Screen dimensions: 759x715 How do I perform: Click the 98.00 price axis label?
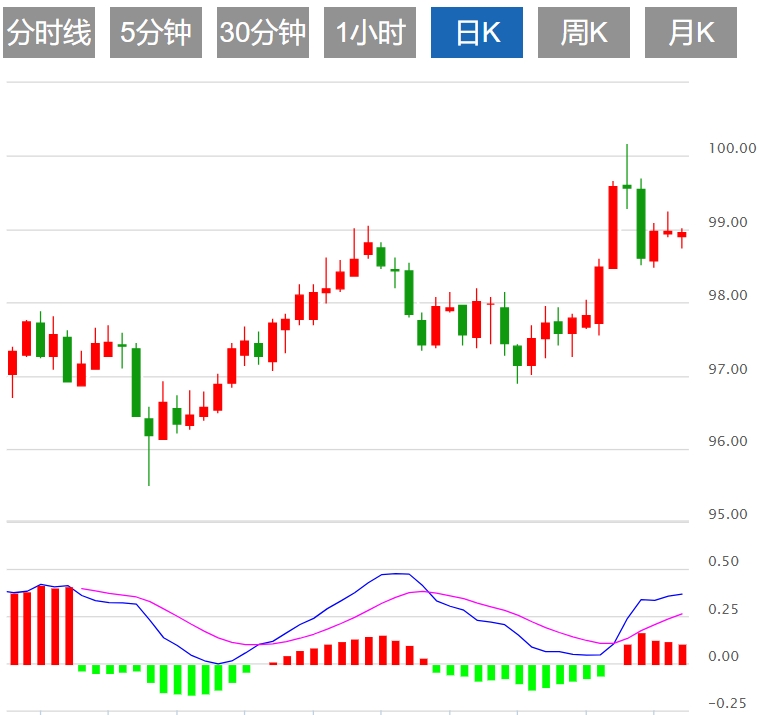click(728, 295)
